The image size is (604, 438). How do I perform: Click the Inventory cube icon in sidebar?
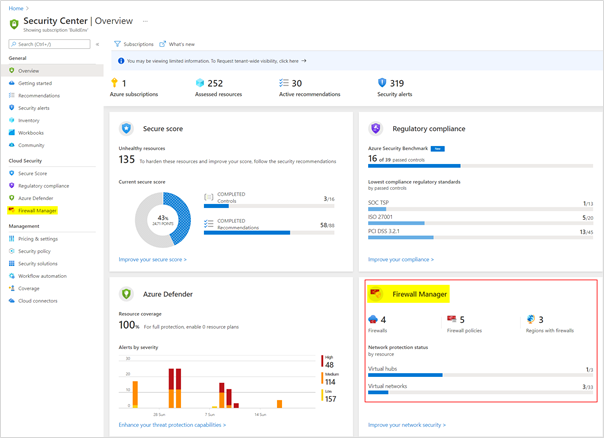click(x=12, y=120)
